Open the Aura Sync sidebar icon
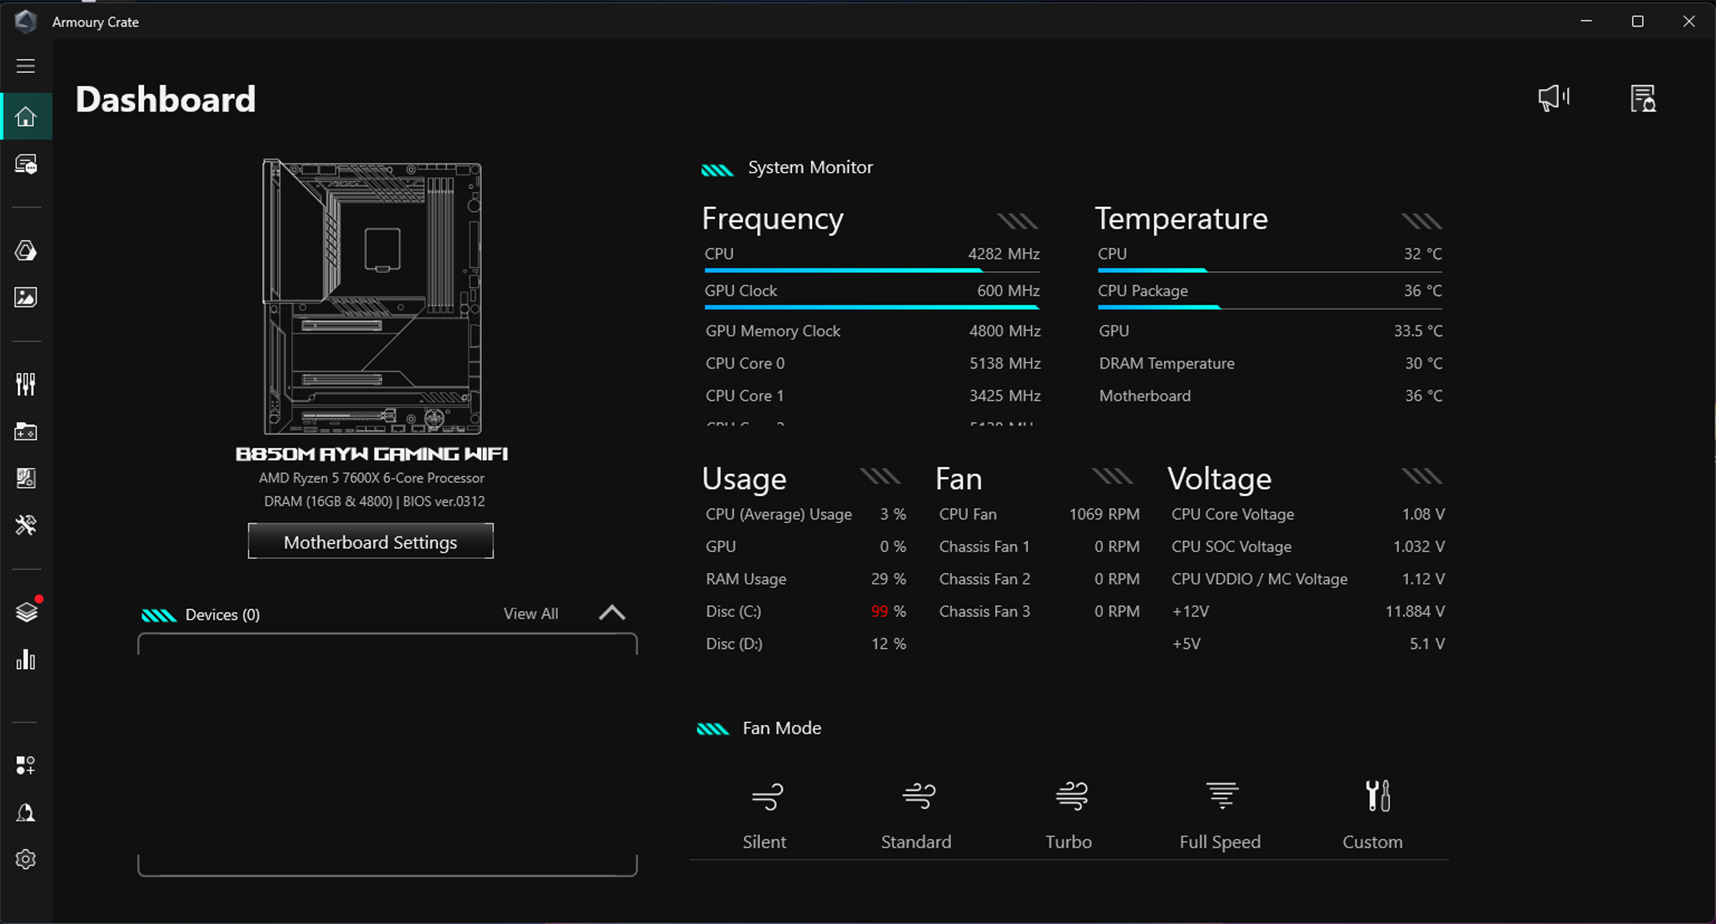 click(x=26, y=250)
